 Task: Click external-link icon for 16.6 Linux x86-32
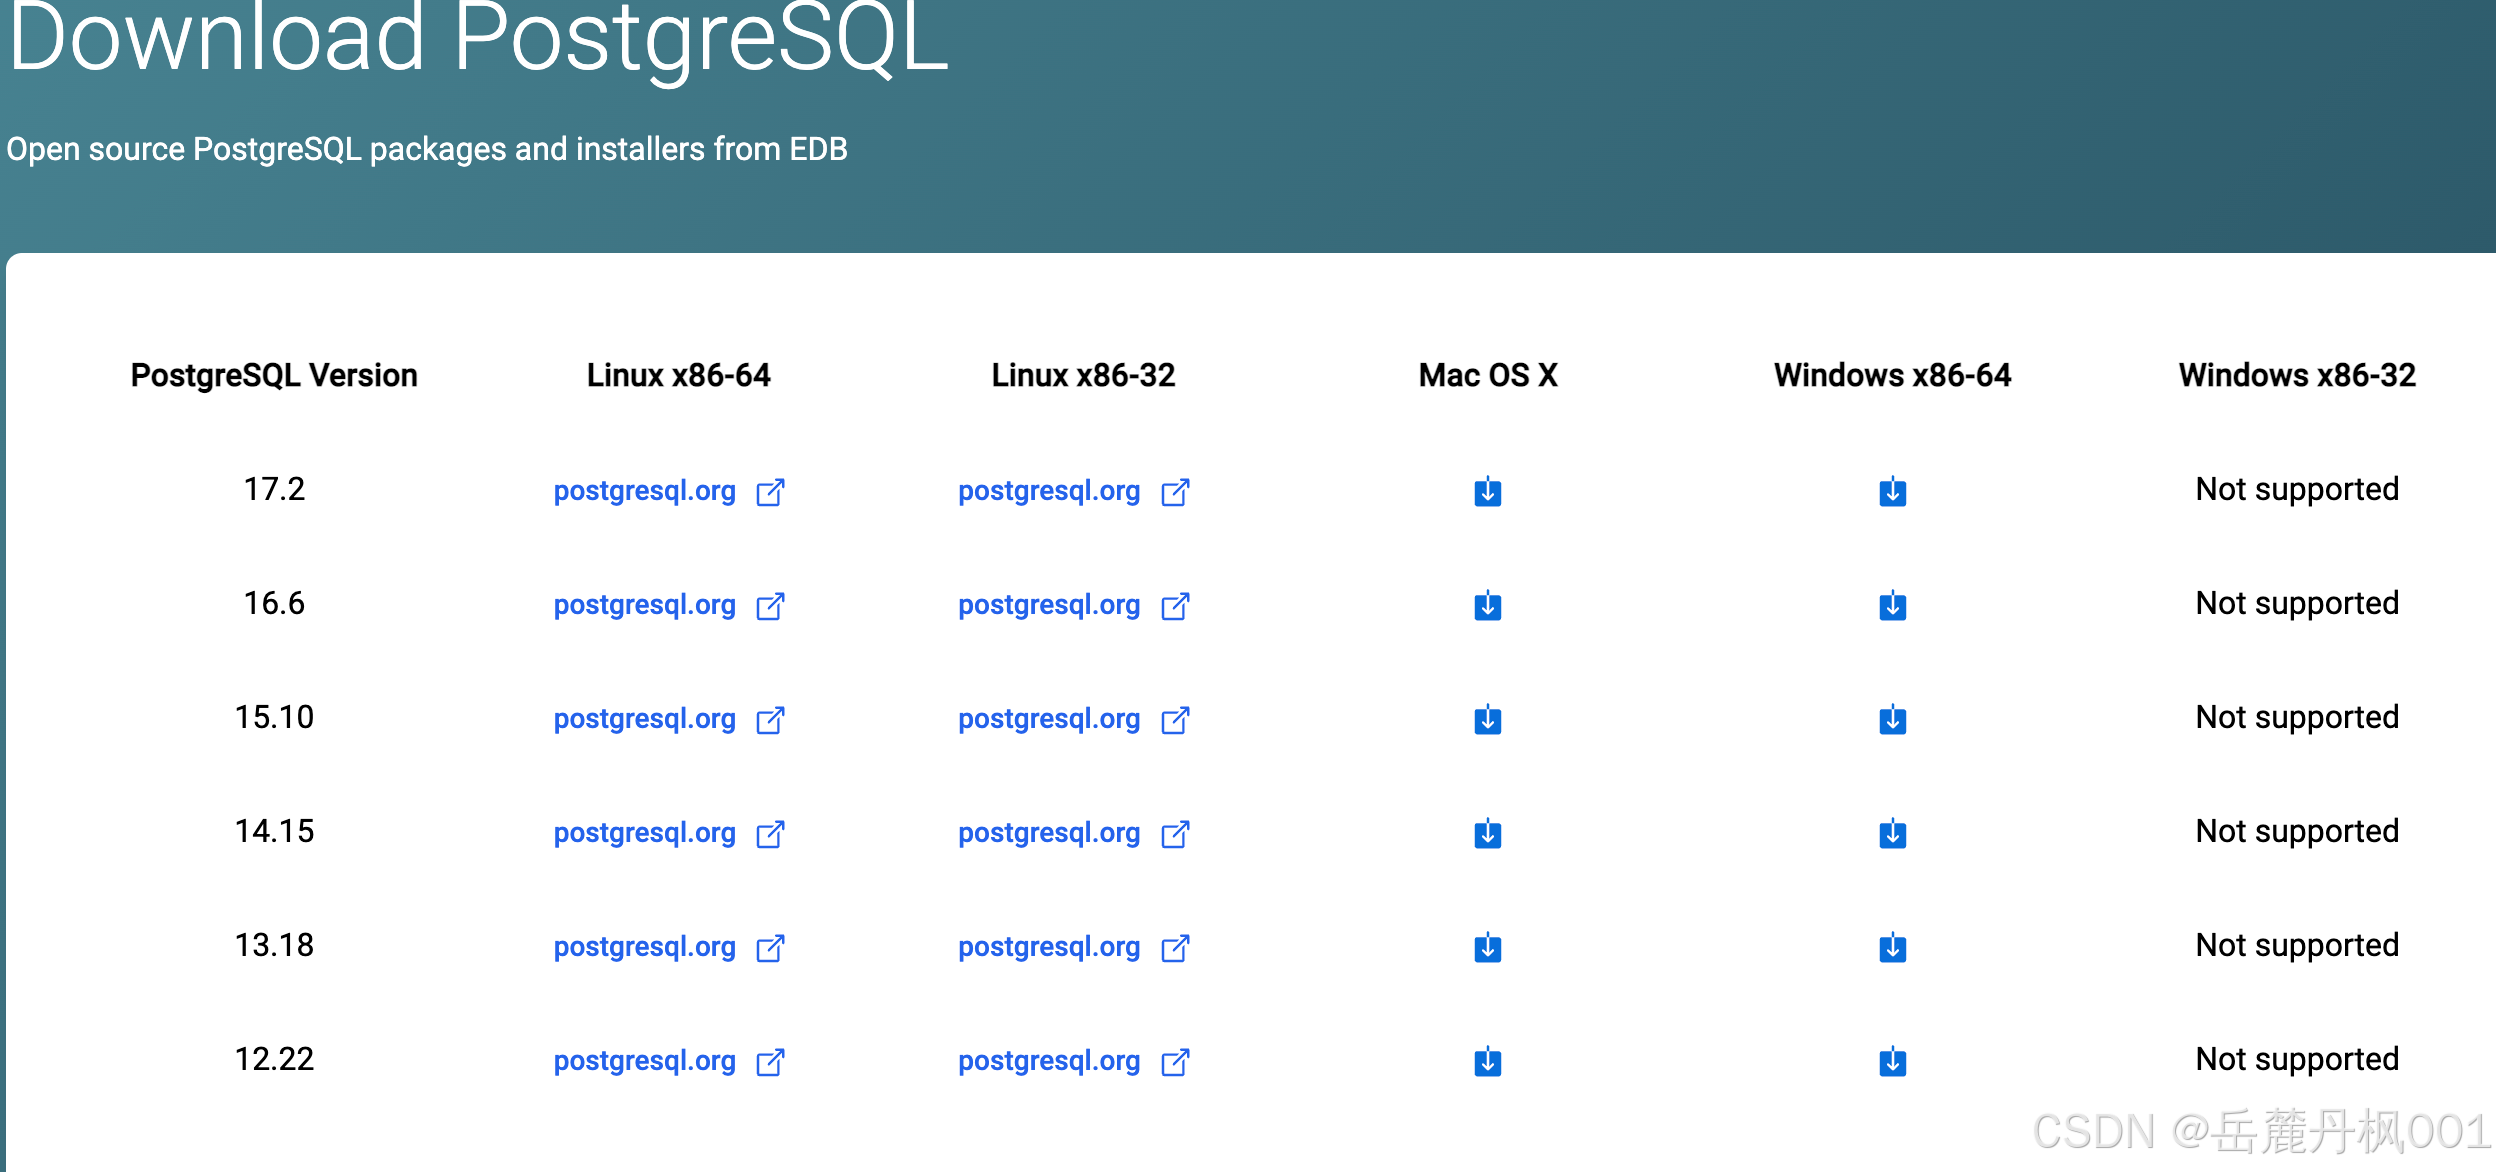[1175, 606]
